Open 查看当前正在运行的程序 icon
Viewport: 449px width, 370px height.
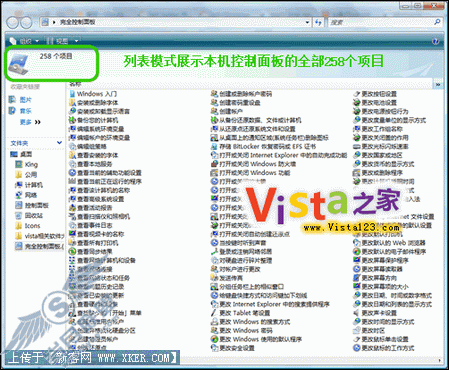click(x=72, y=182)
